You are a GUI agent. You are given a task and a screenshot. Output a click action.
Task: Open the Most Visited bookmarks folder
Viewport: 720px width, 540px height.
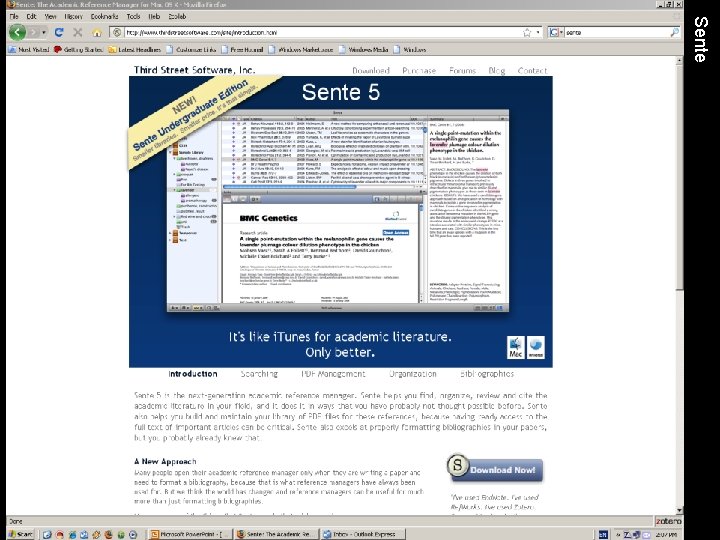(28, 50)
